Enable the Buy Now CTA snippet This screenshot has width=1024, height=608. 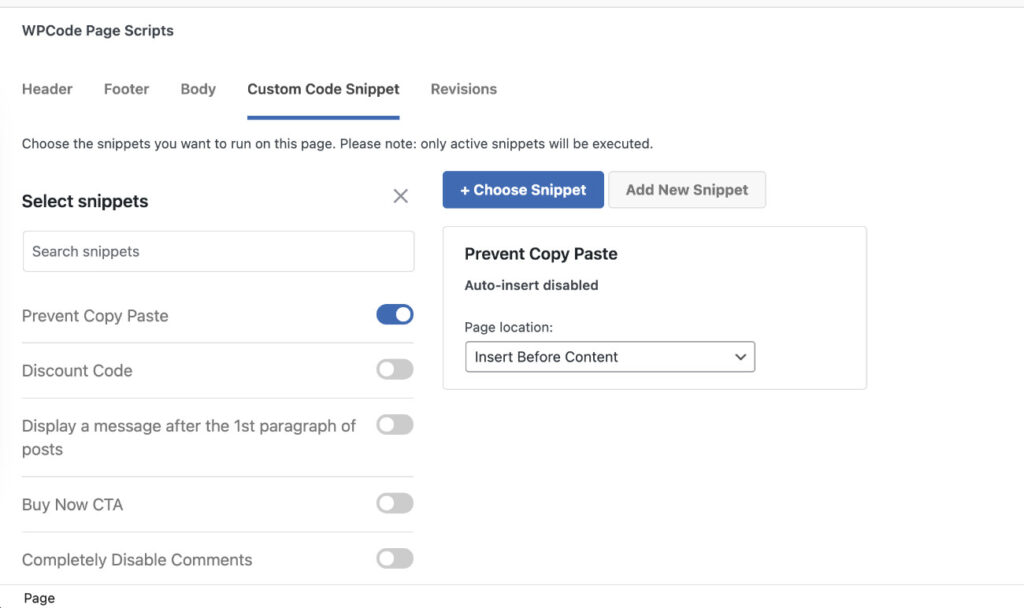coord(395,504)
